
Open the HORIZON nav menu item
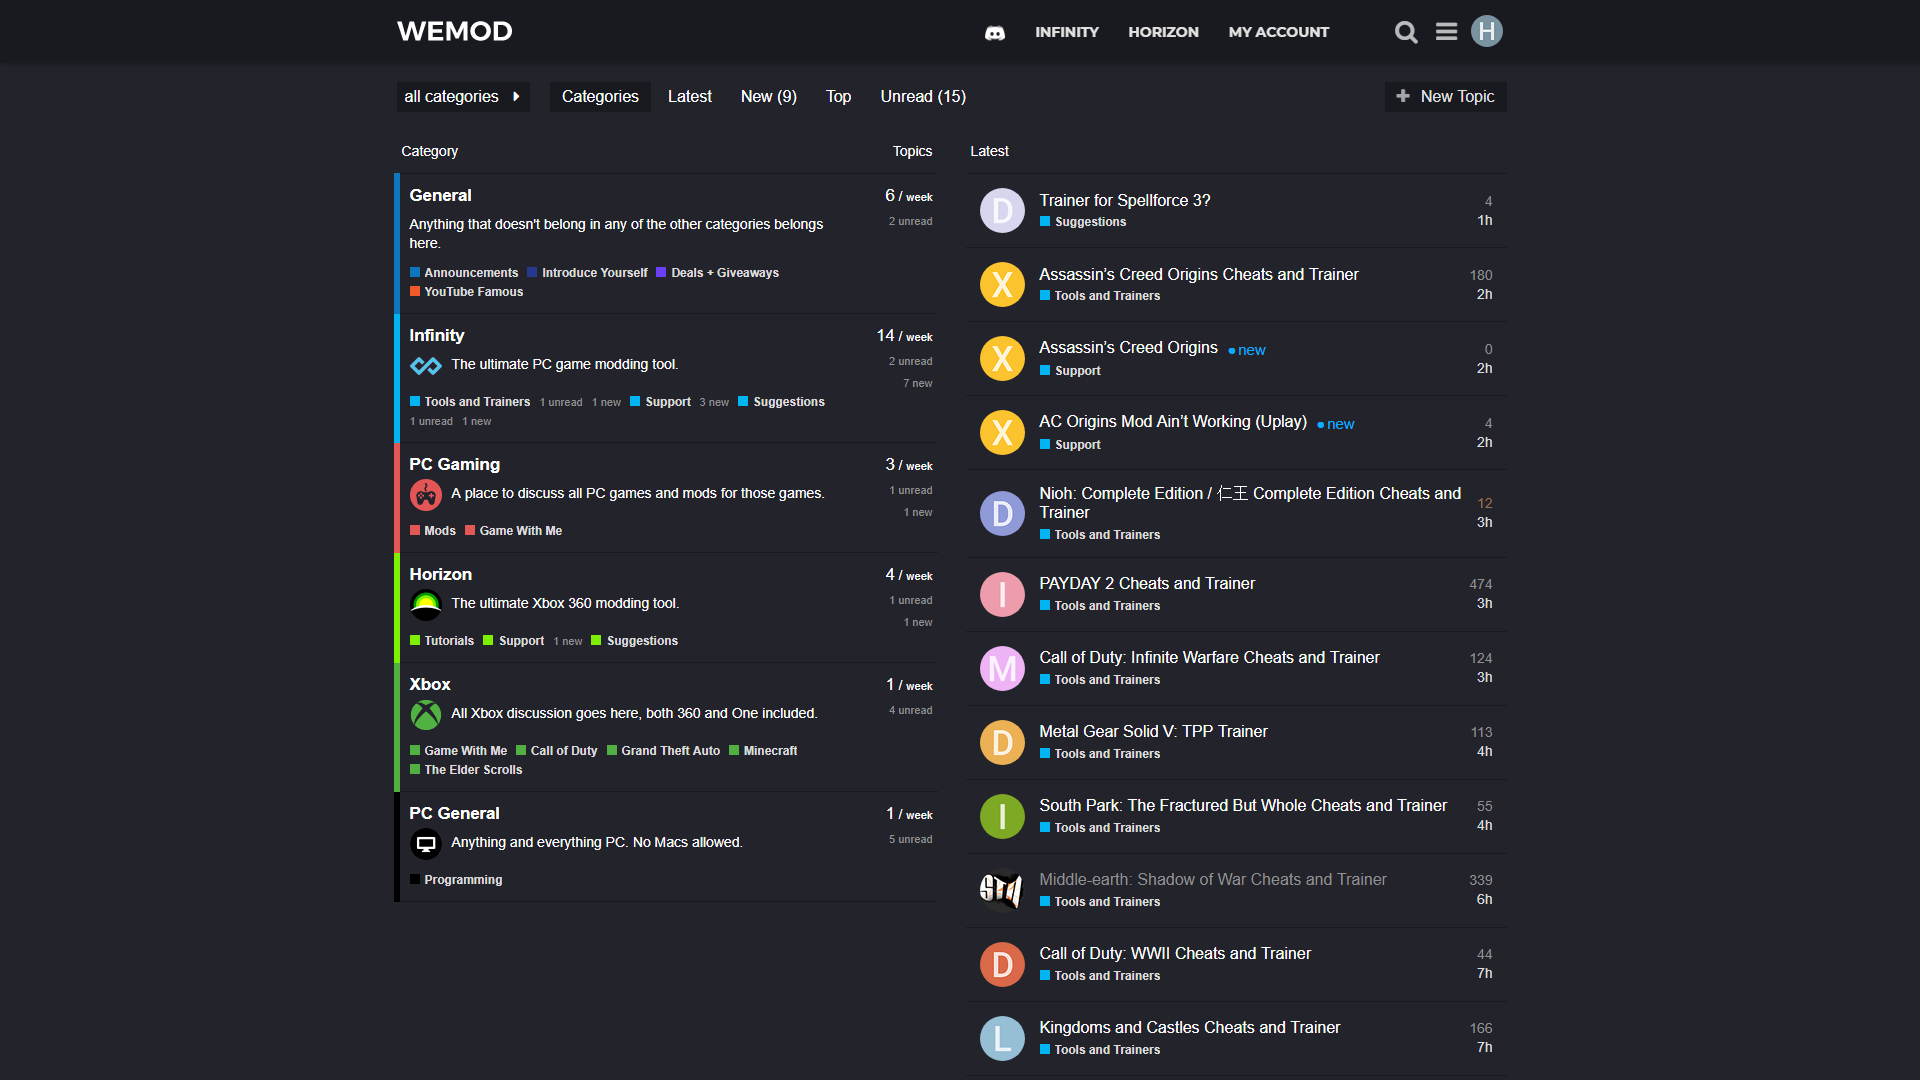[1163, 32]
